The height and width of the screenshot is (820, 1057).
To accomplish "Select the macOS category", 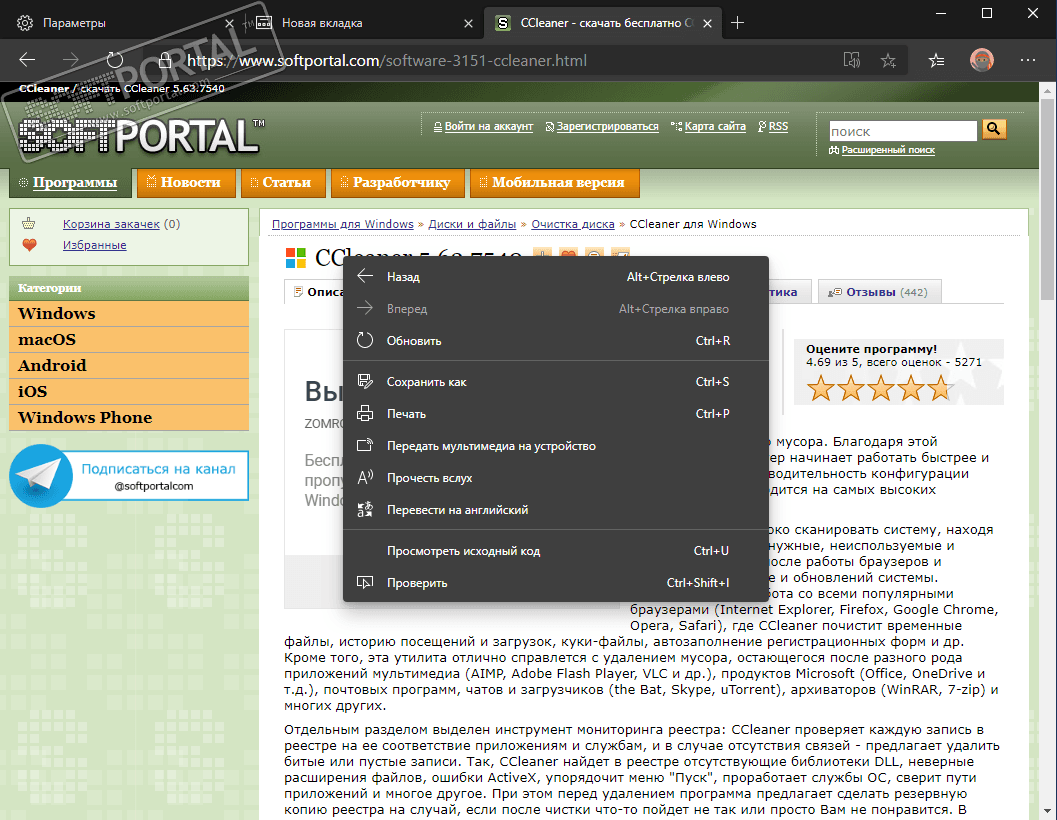I will point(129,339).
